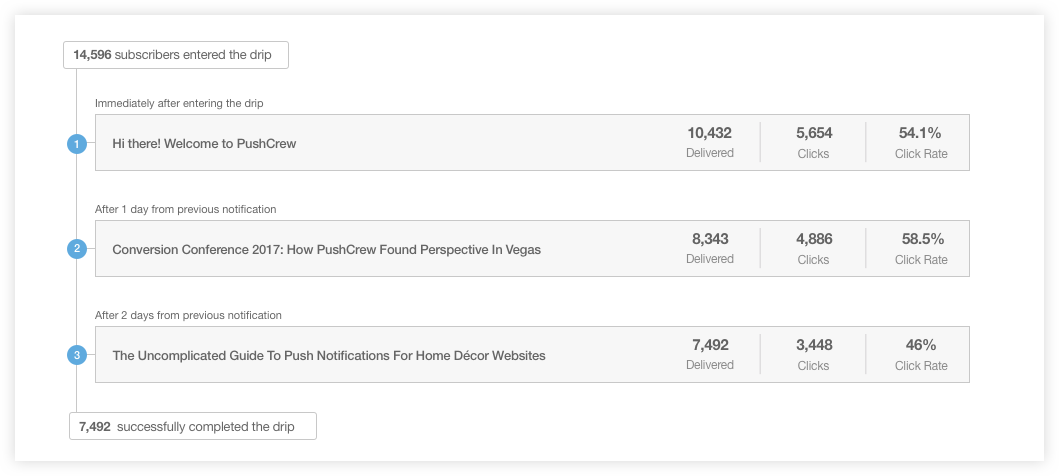Open the Uncomplicated Guide To Push Notifications title
Viewport: 1059px width, 476px height.
click(329, 355)
